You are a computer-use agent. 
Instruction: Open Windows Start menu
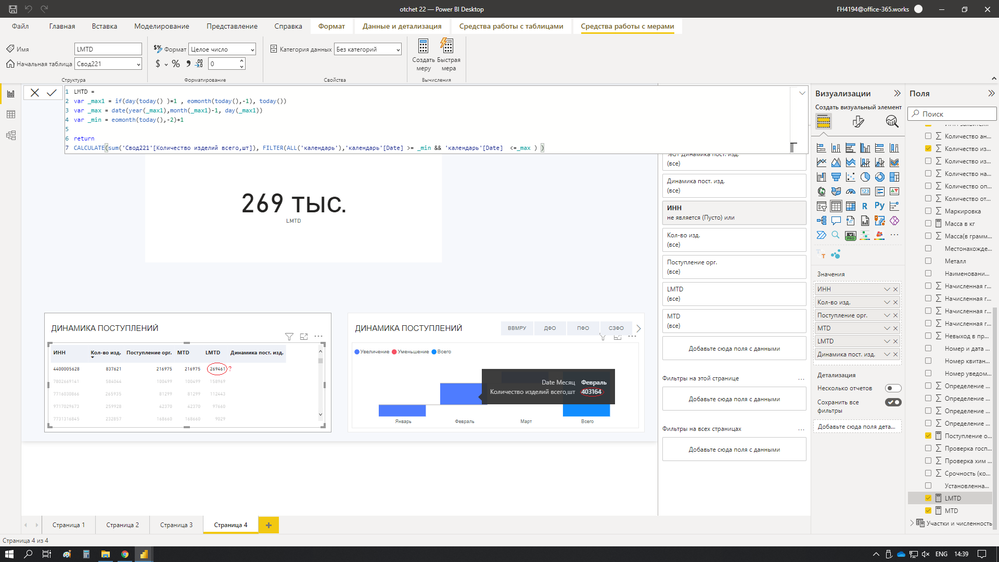click(9, 554)
